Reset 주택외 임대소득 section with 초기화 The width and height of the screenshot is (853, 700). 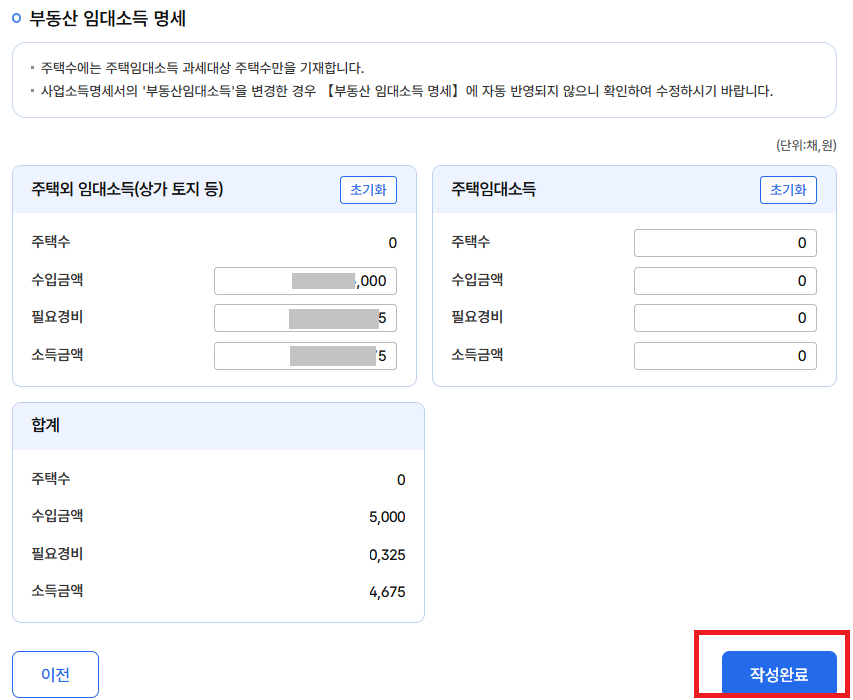tap(368, 190)
